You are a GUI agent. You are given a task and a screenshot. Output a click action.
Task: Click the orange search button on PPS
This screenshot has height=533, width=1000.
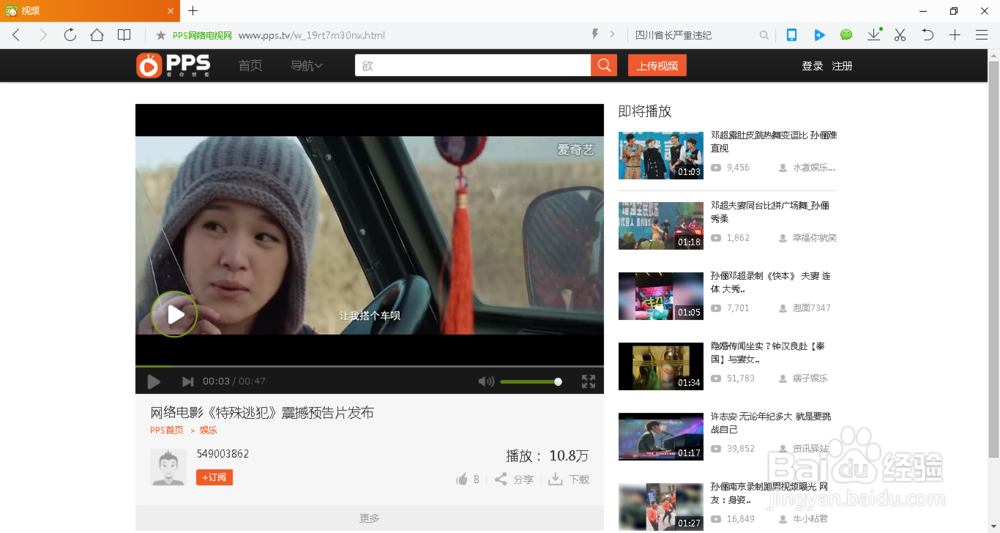pos(604,65)
